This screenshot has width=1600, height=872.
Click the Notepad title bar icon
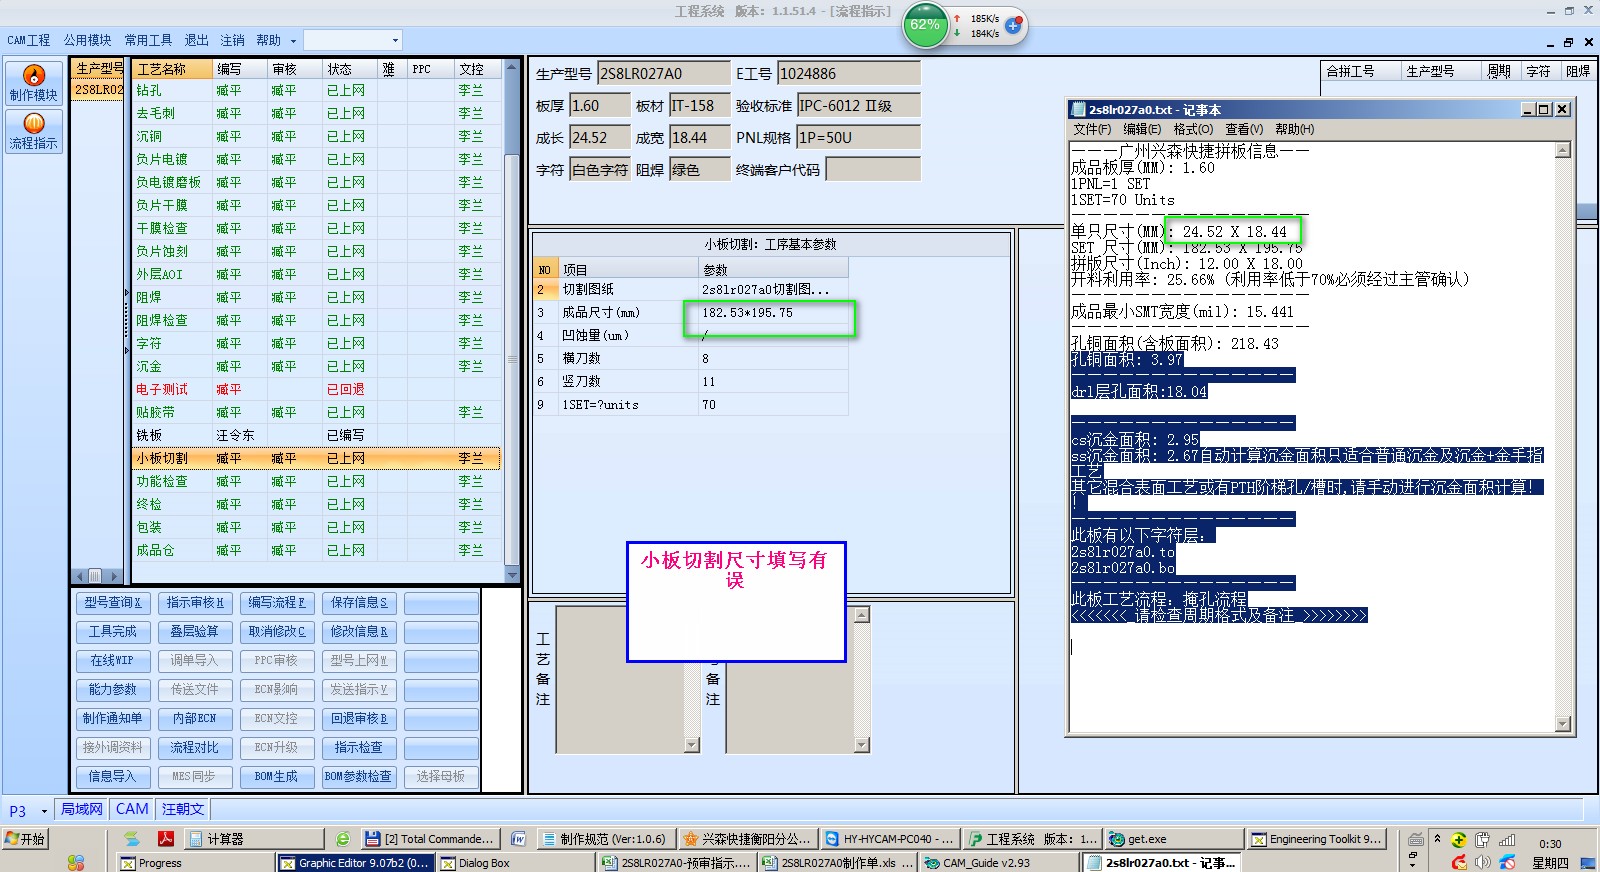1078,109
